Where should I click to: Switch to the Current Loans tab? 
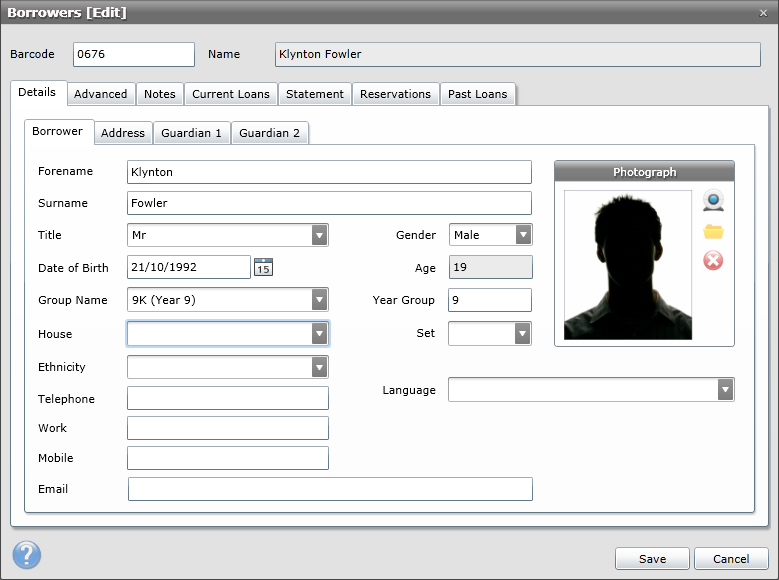[x=231, y=94]
